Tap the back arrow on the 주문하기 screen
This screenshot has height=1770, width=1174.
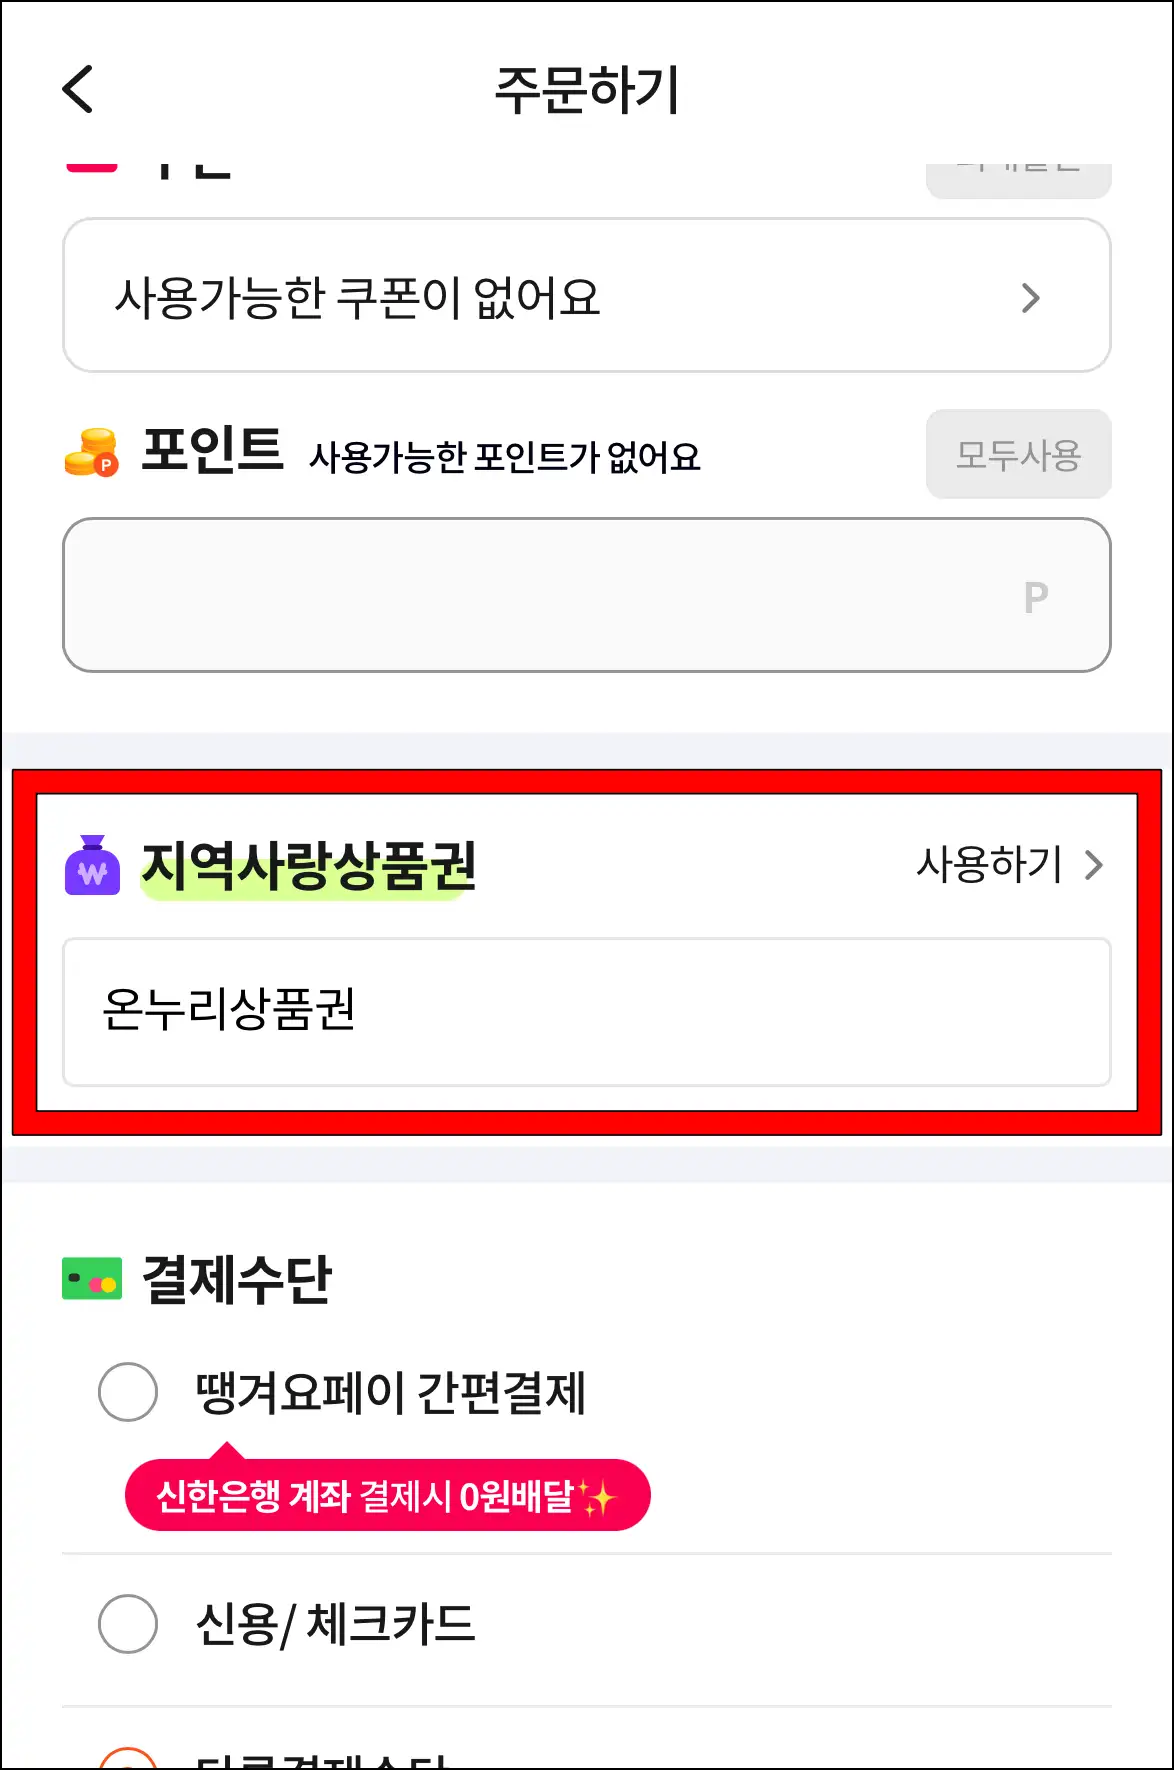pos(76,89)
